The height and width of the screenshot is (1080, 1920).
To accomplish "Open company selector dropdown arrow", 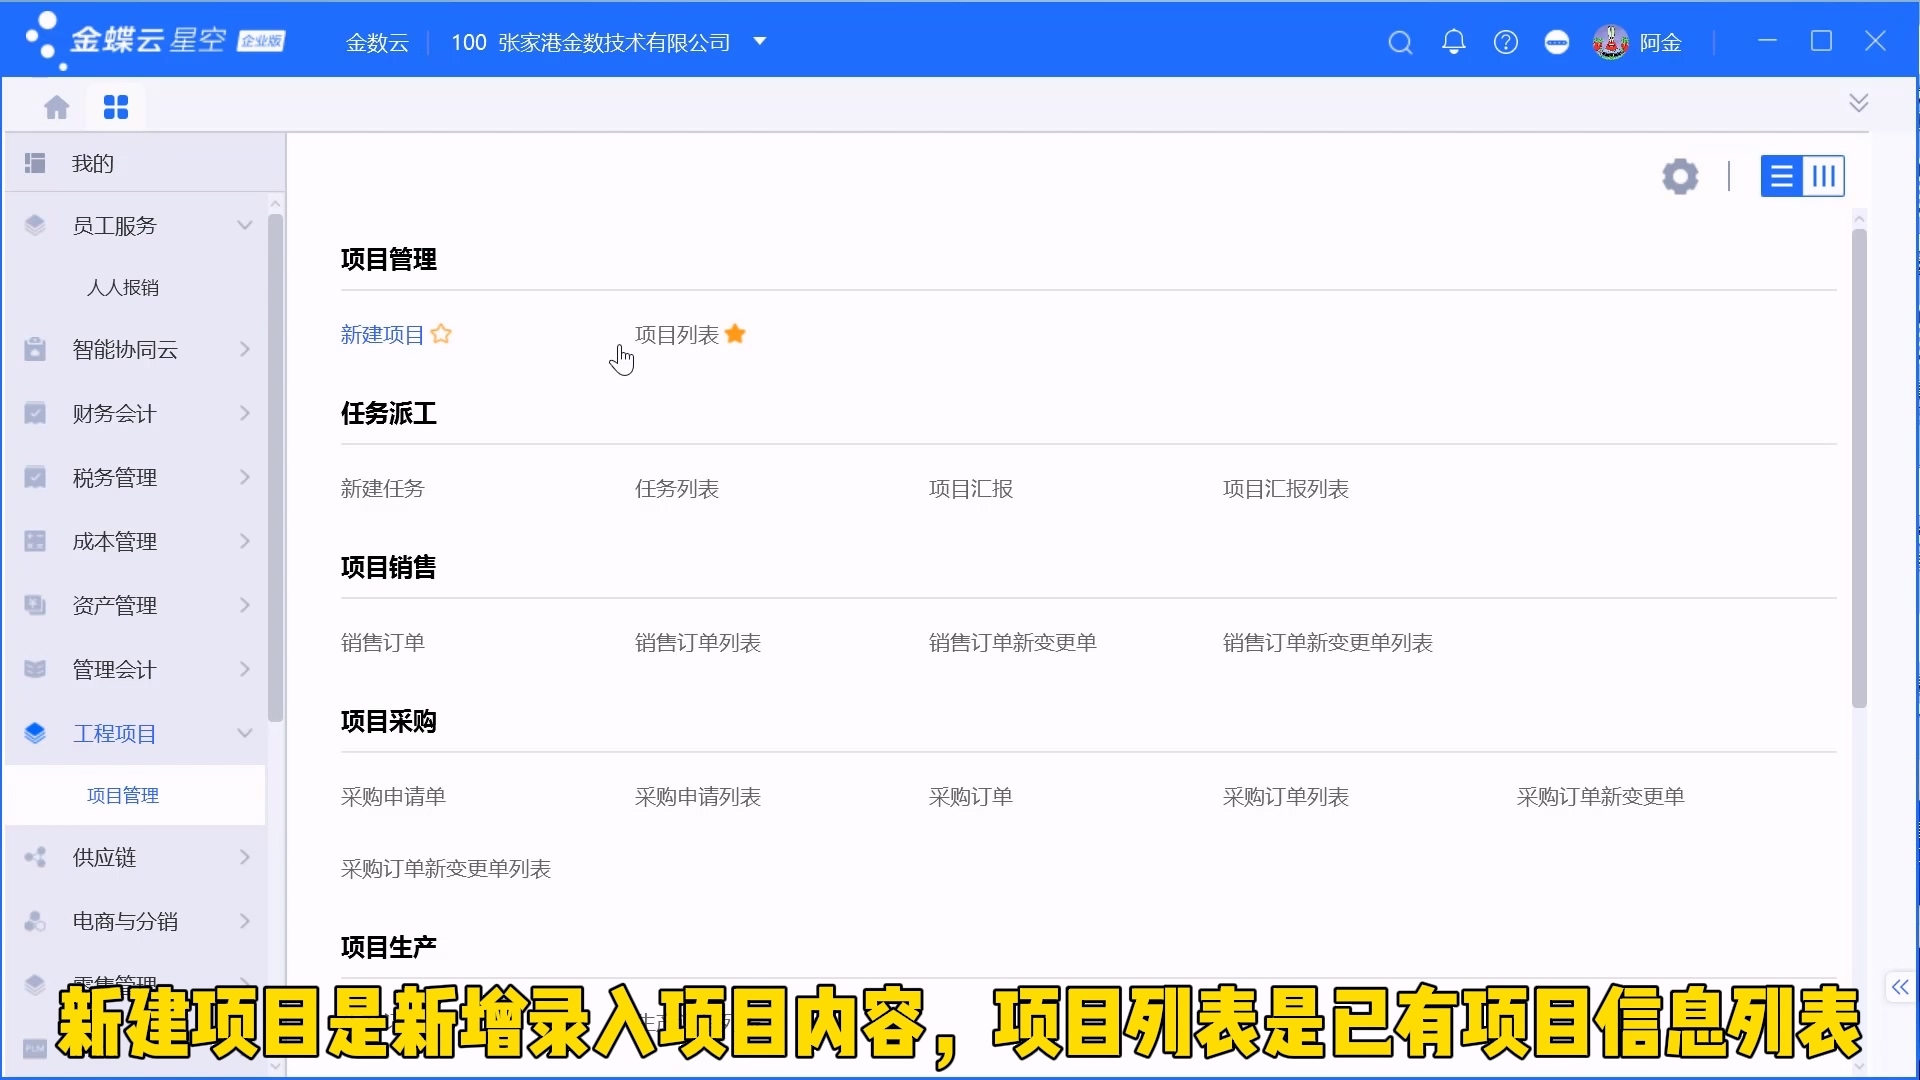I will click(x=760, y=42).
